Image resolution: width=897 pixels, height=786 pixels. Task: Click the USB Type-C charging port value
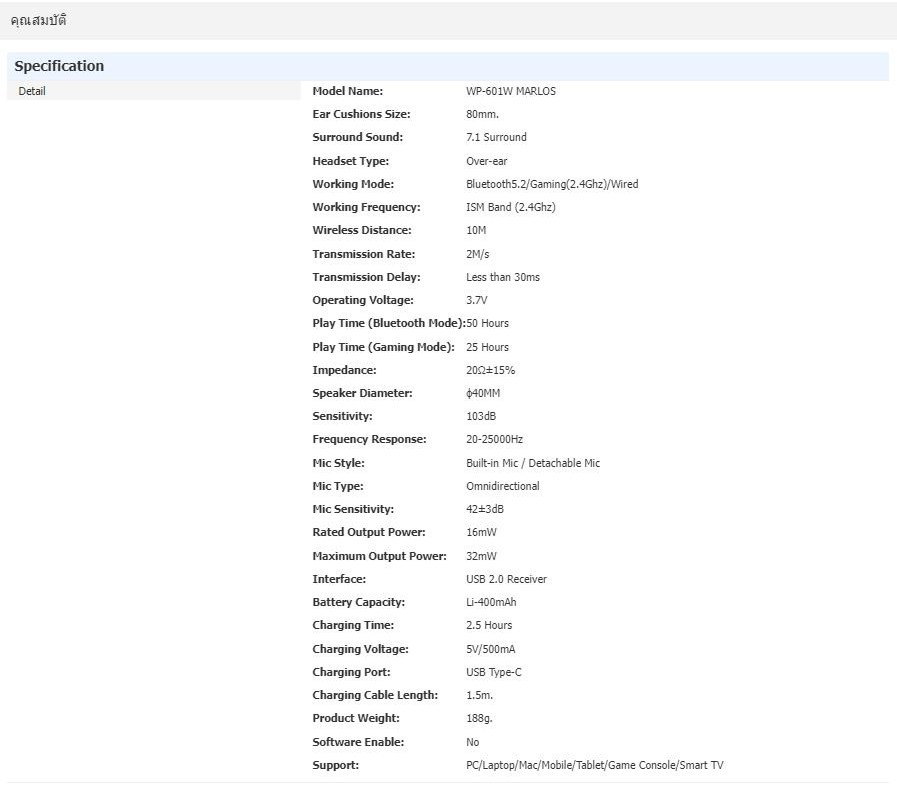pos(493,672)
